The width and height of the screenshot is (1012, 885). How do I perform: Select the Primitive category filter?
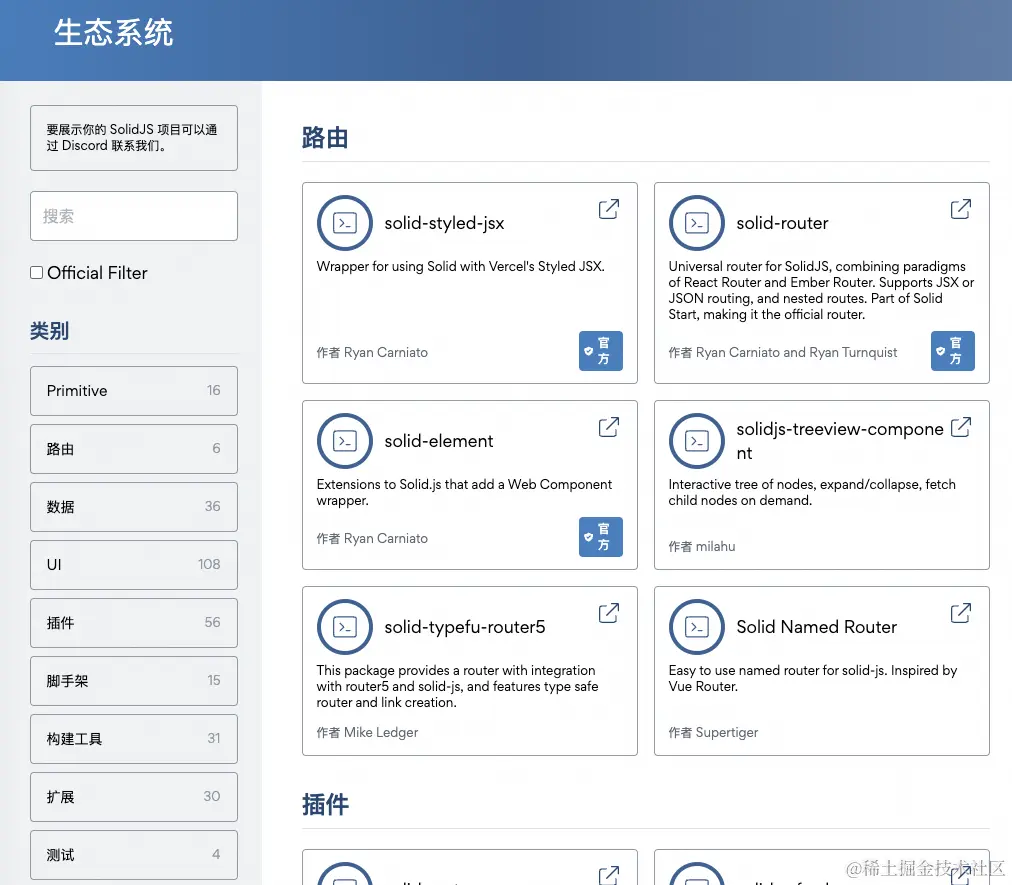pyautogui.click(x=133, y=391)
